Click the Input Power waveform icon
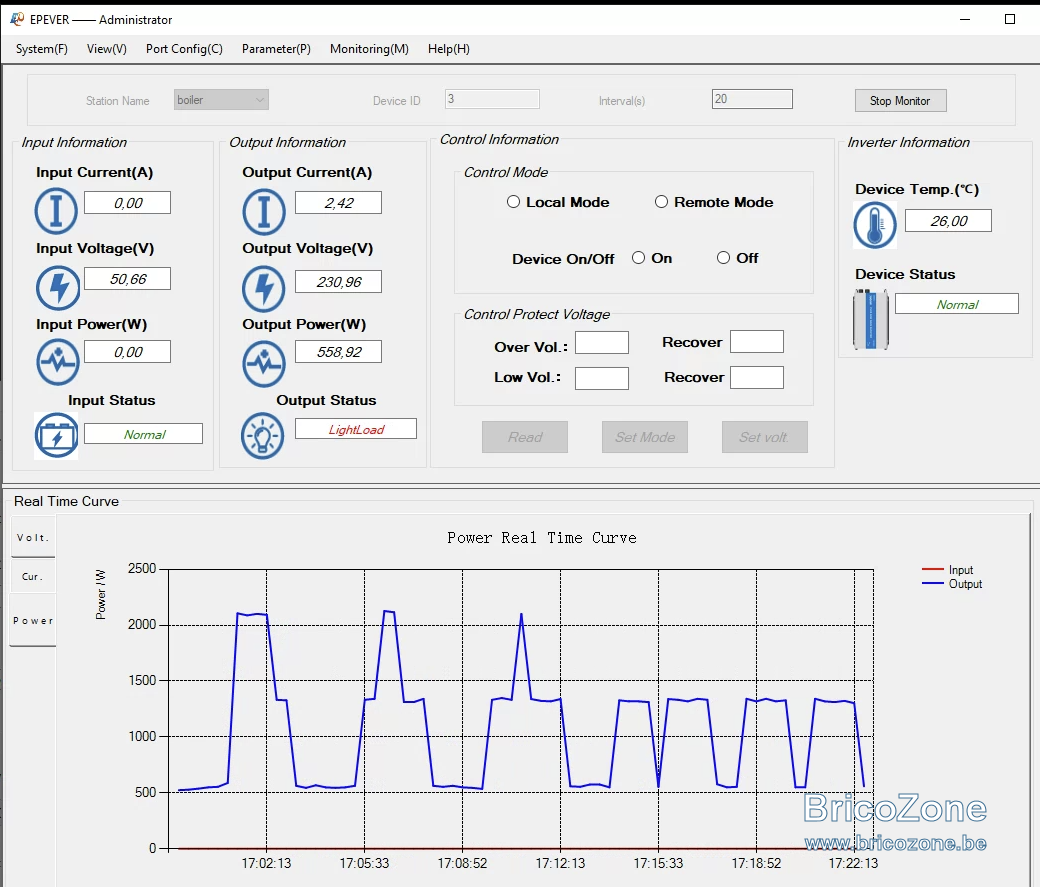The height and width of the screenshot is (887, 1040). [58, 362]
